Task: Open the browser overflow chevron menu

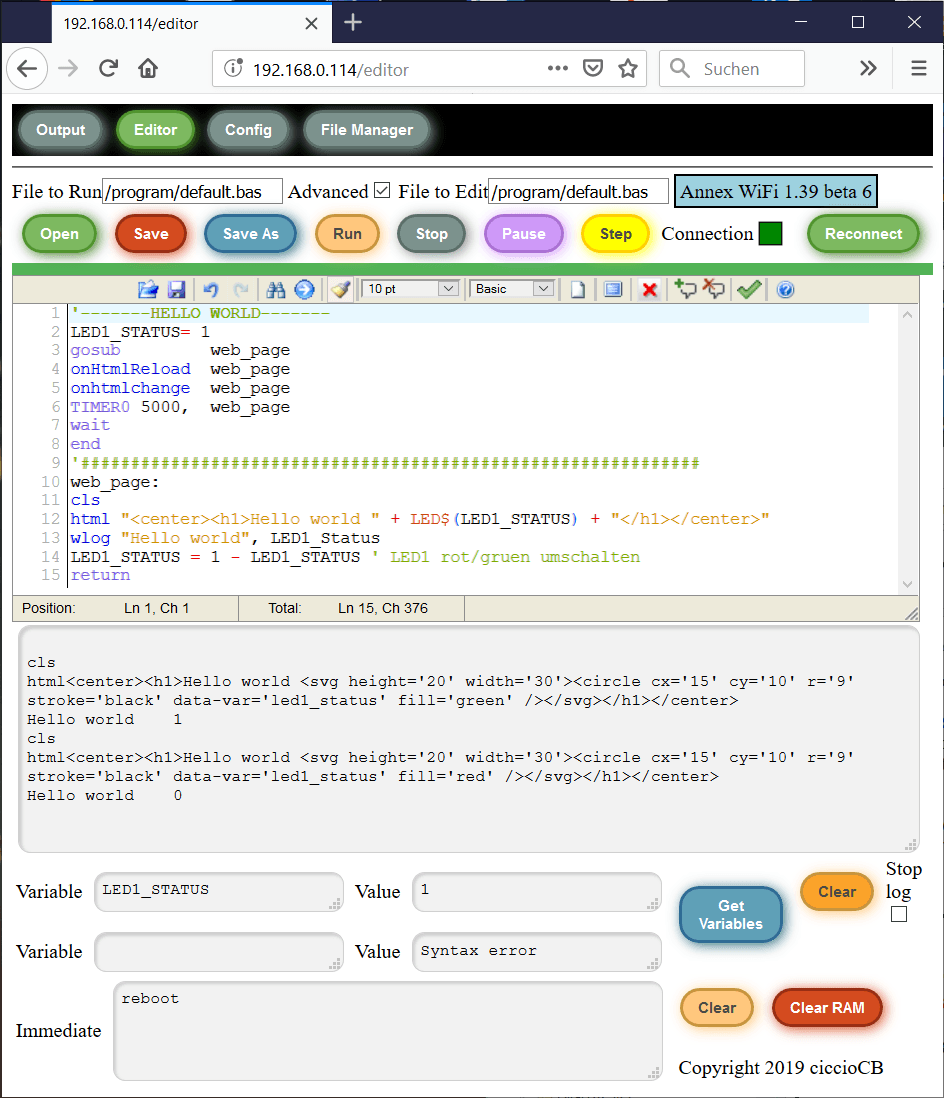Action: (x=868, y=69)
